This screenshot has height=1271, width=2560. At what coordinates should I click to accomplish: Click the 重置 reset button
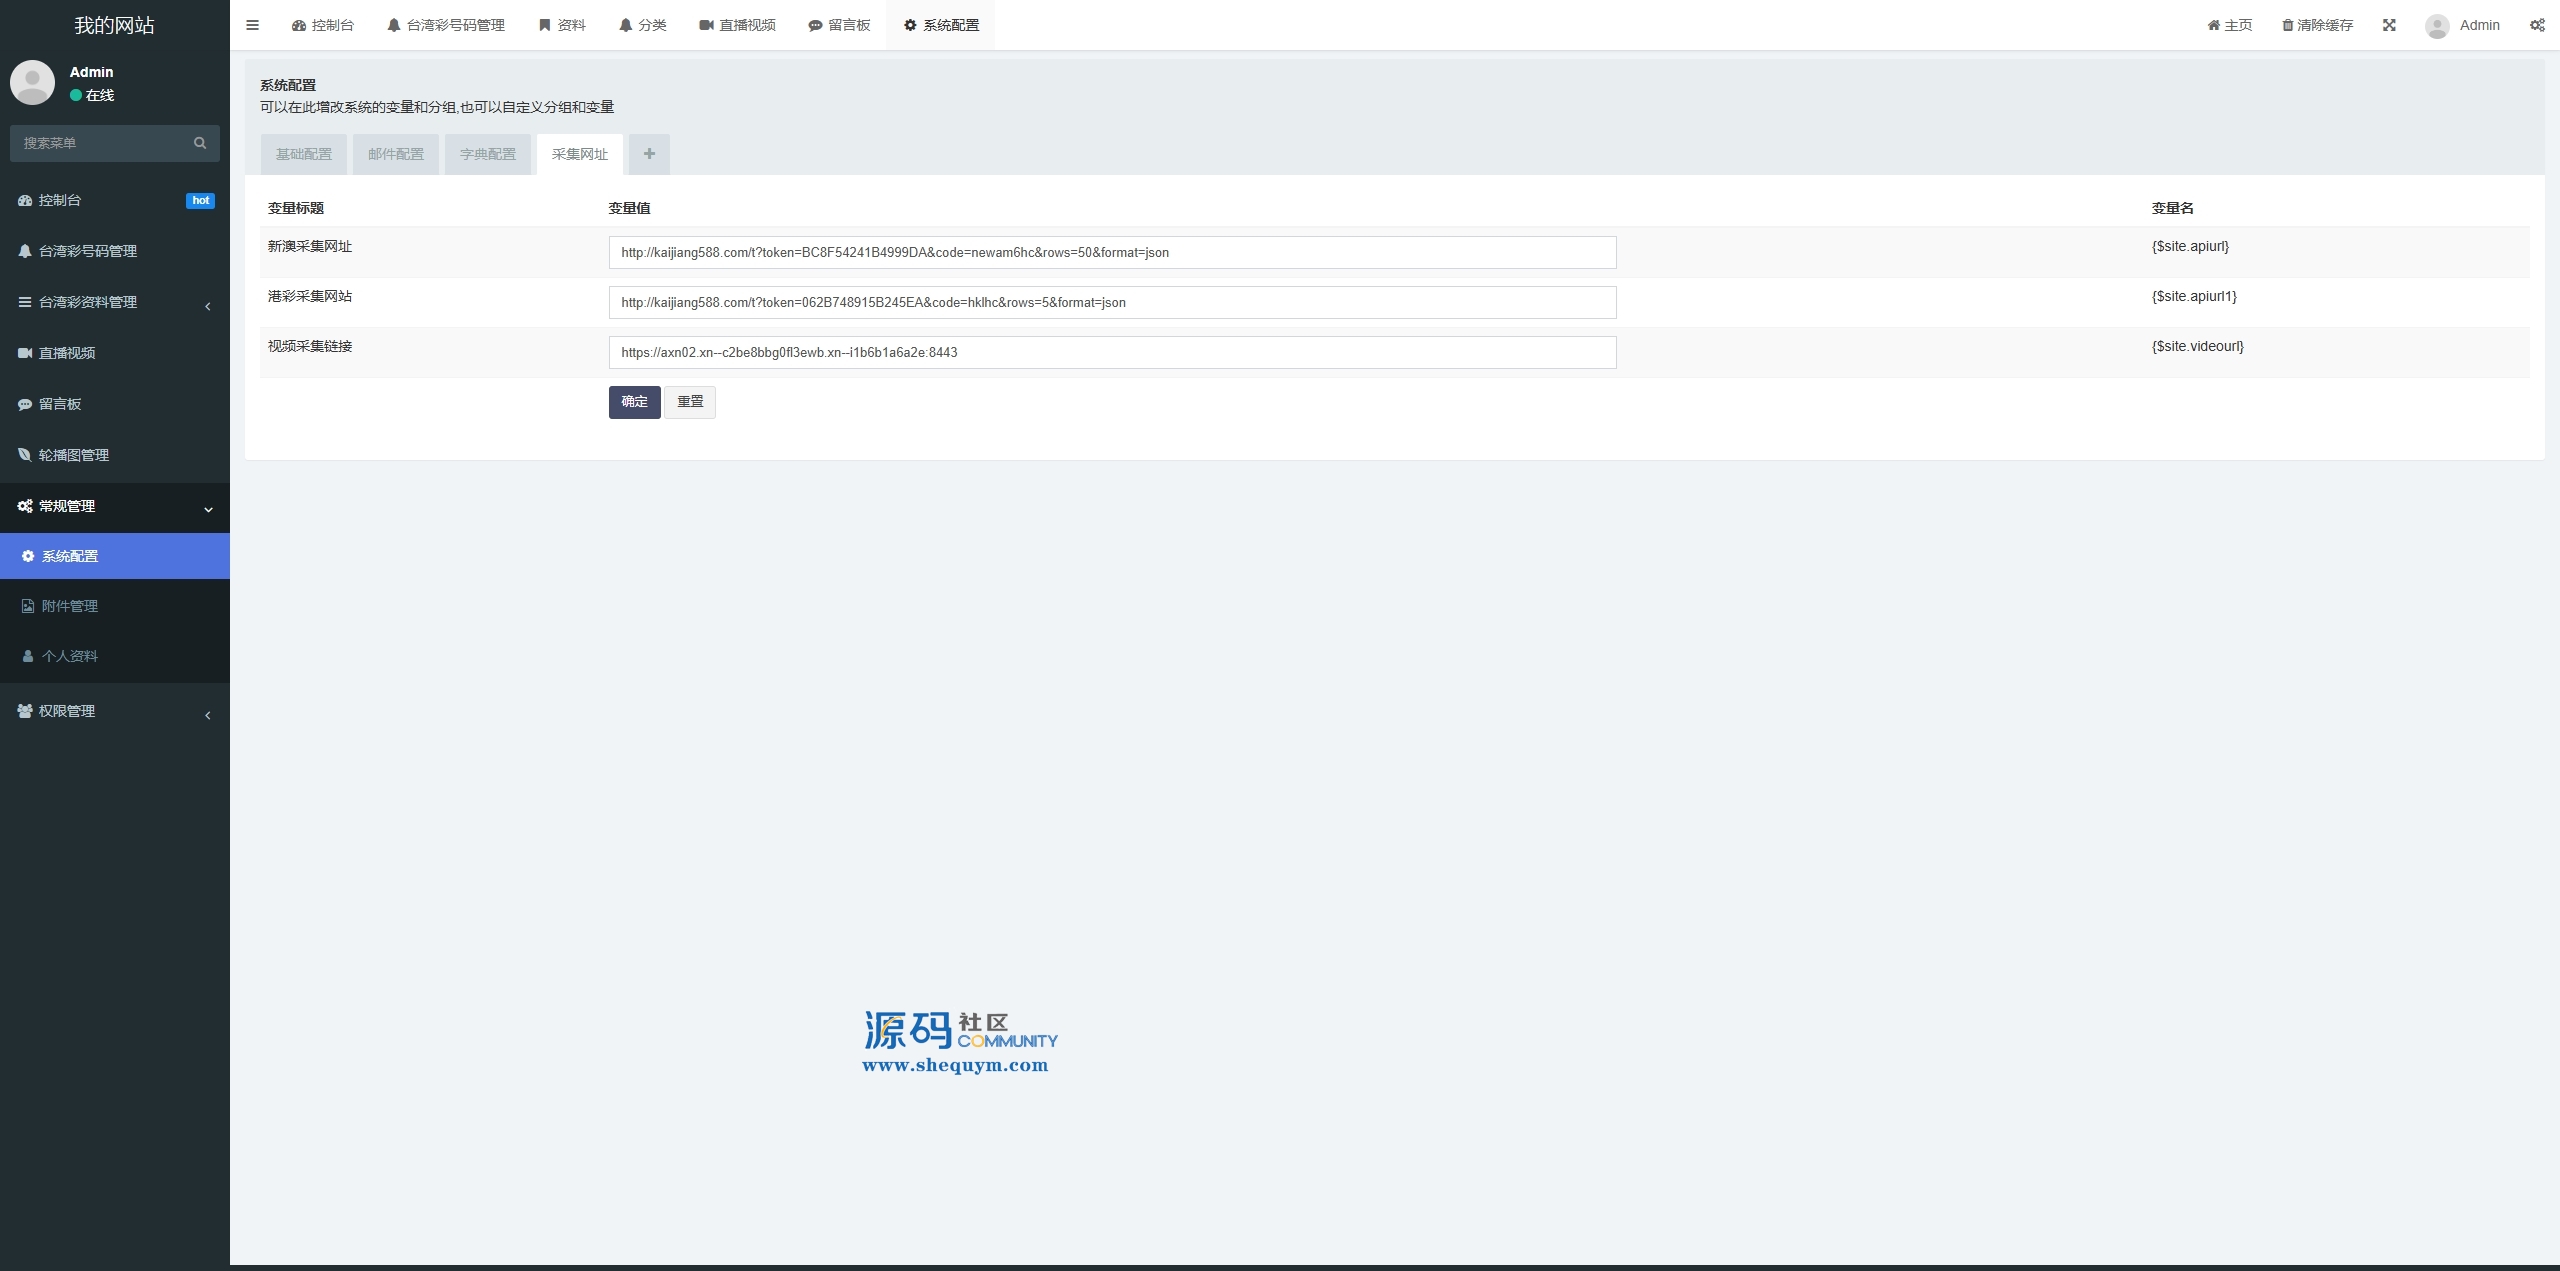pyautogui.click(x=690, y=402)
